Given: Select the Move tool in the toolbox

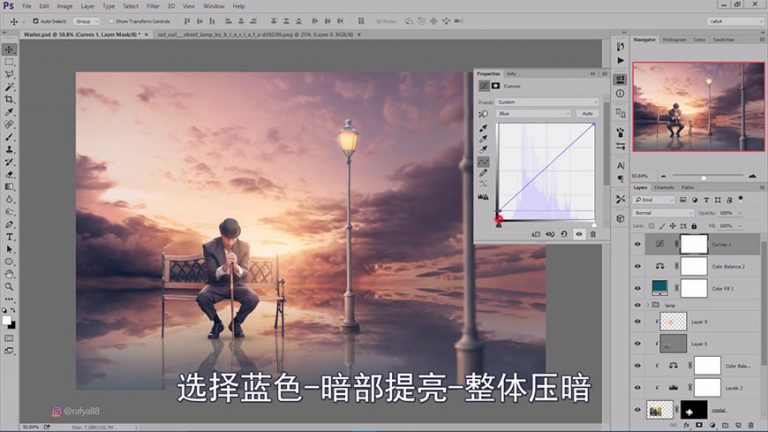Looking at the screenshot, I should pyautogui.click(x=9, y=49).
